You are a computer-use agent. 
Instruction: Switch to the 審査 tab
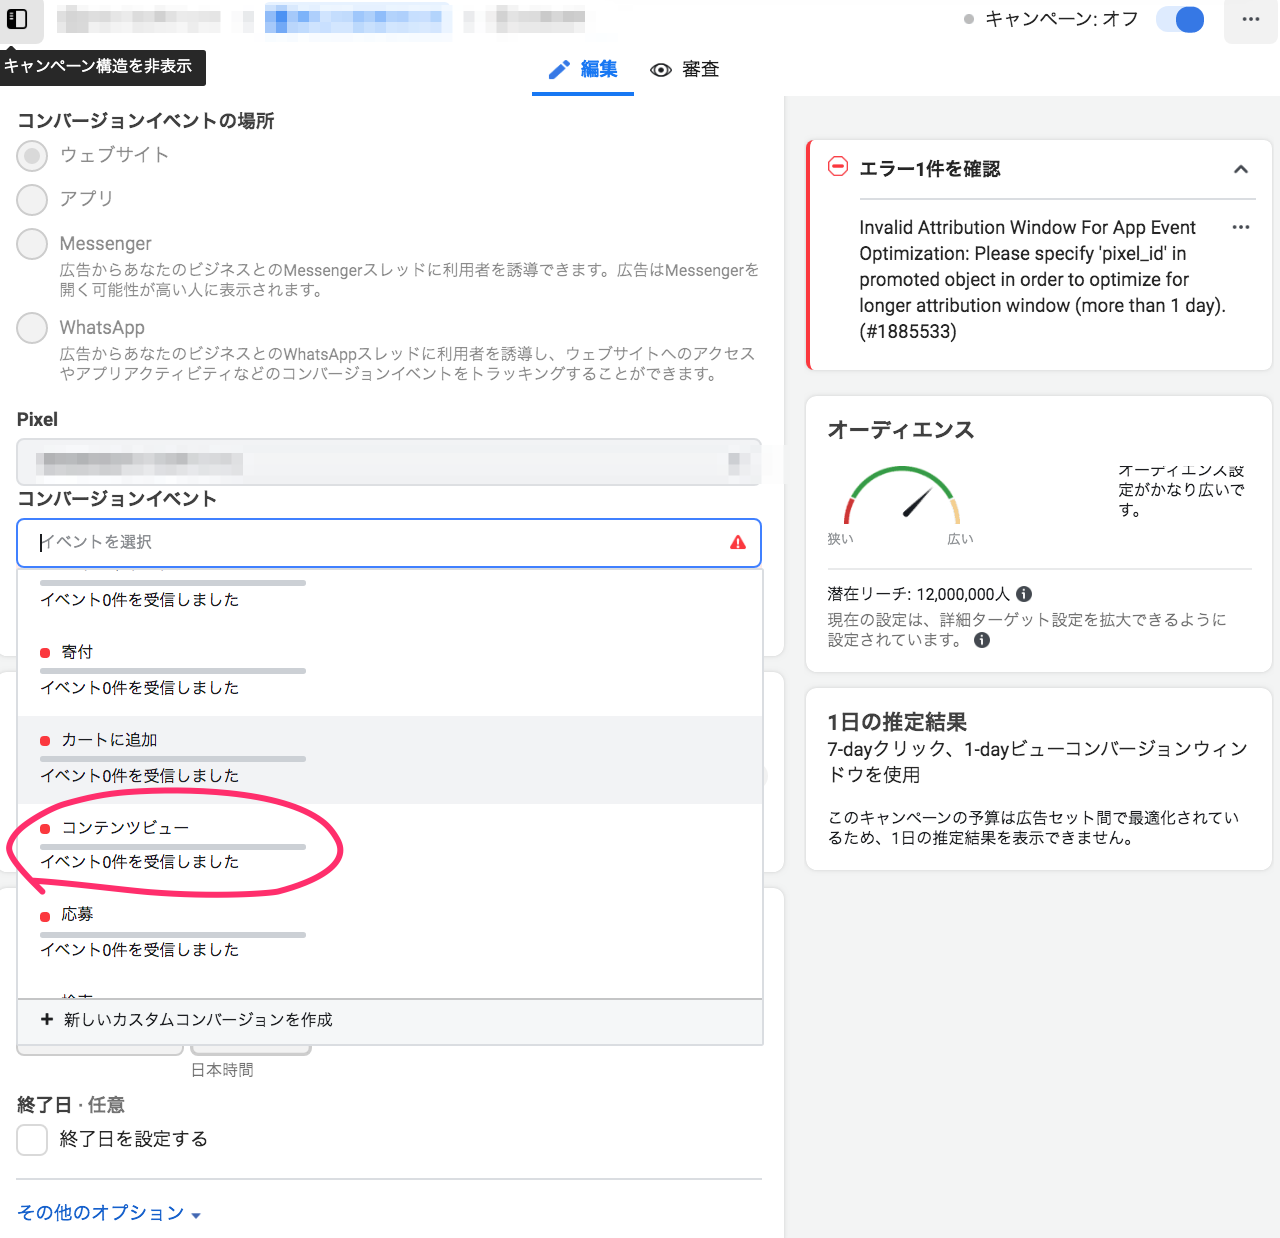[685, 69]
